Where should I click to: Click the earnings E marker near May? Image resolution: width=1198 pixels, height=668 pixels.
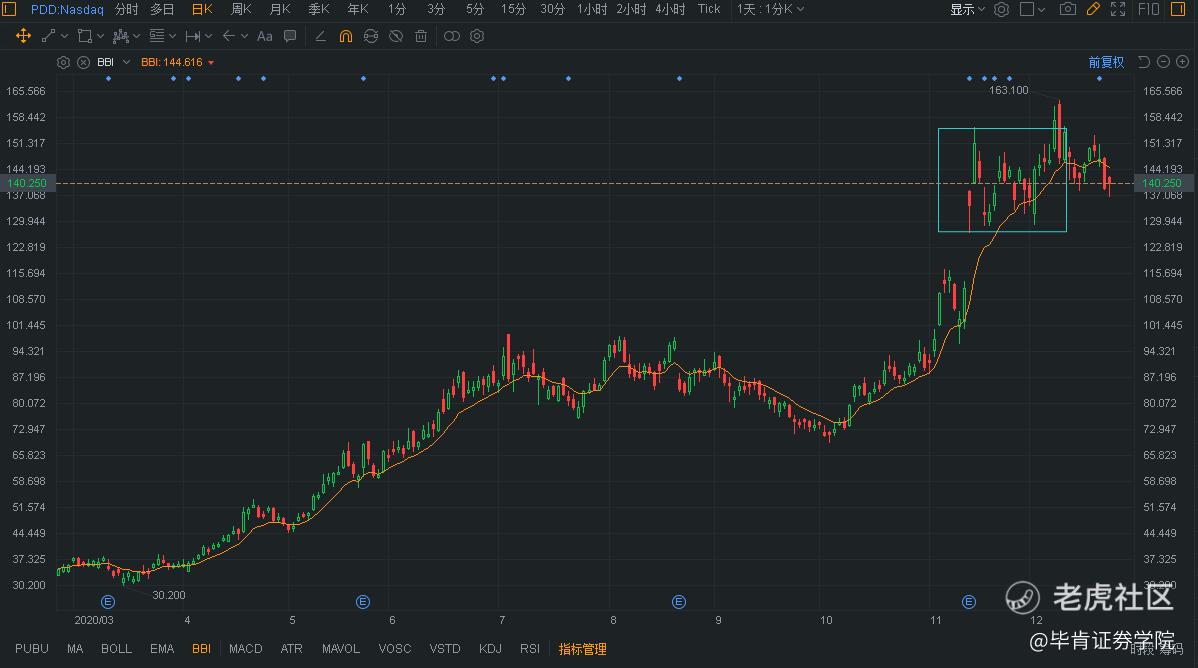(x=363, y=601)
